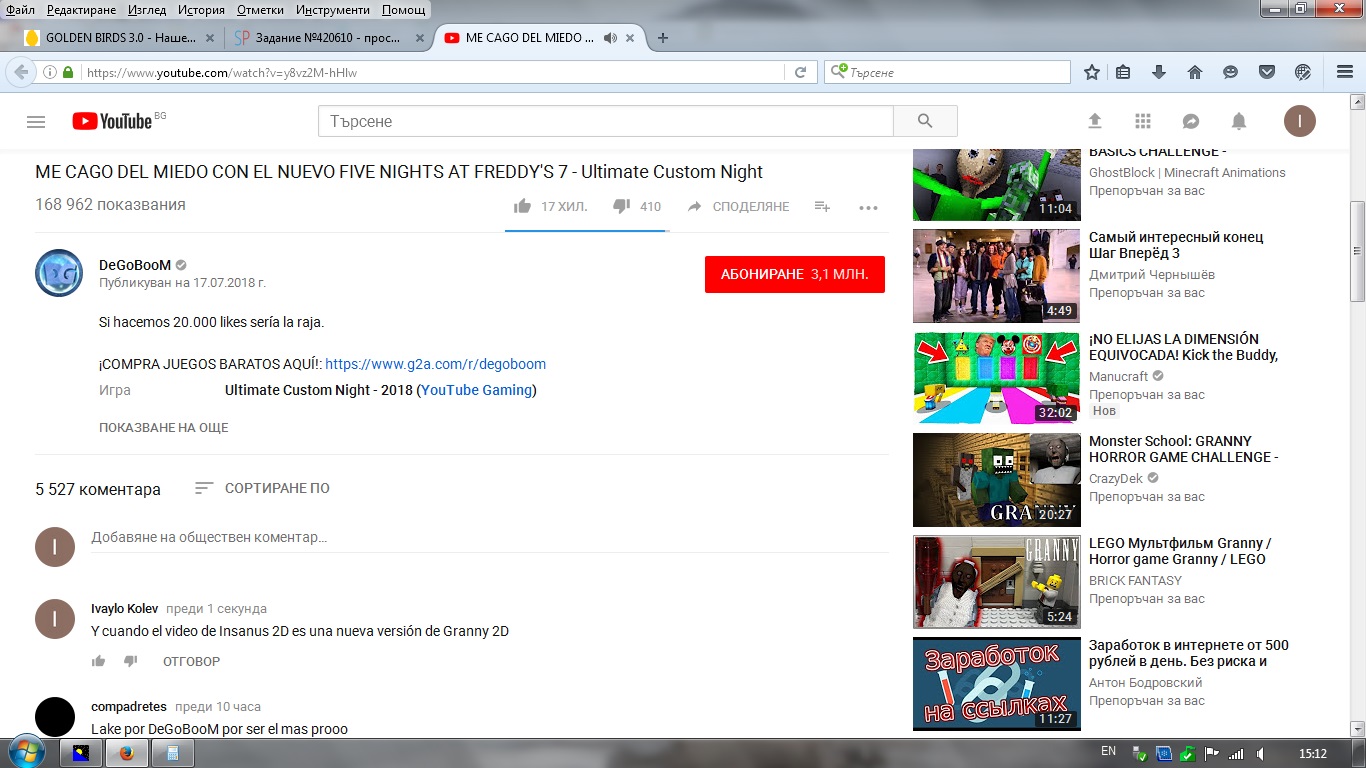Open the Изглед menu

click(147, 9)
